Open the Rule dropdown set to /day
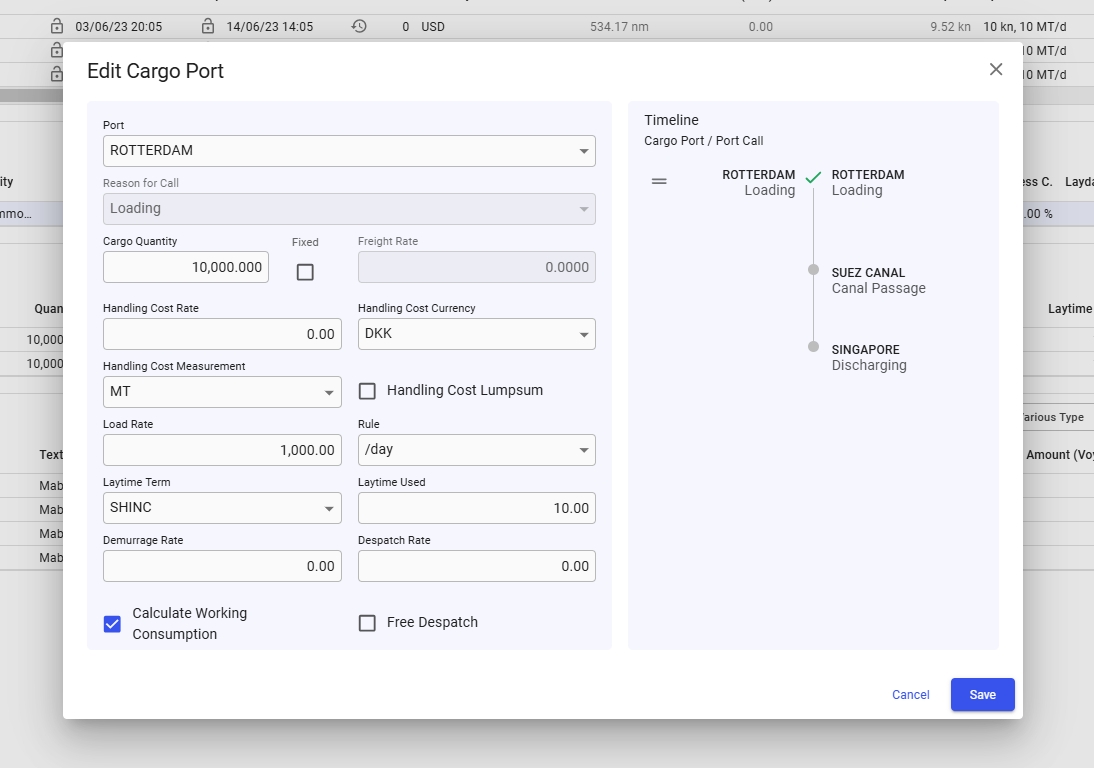The height and width of the screenshot is (768, 1094). 476,450
